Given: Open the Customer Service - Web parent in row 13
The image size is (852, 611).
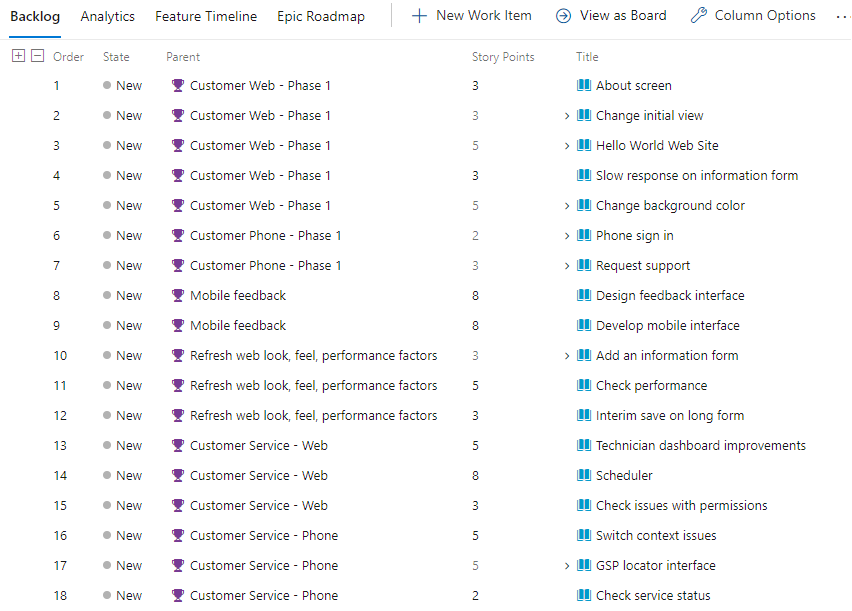Looking at the screenshot, I should (x=259, y=445).
